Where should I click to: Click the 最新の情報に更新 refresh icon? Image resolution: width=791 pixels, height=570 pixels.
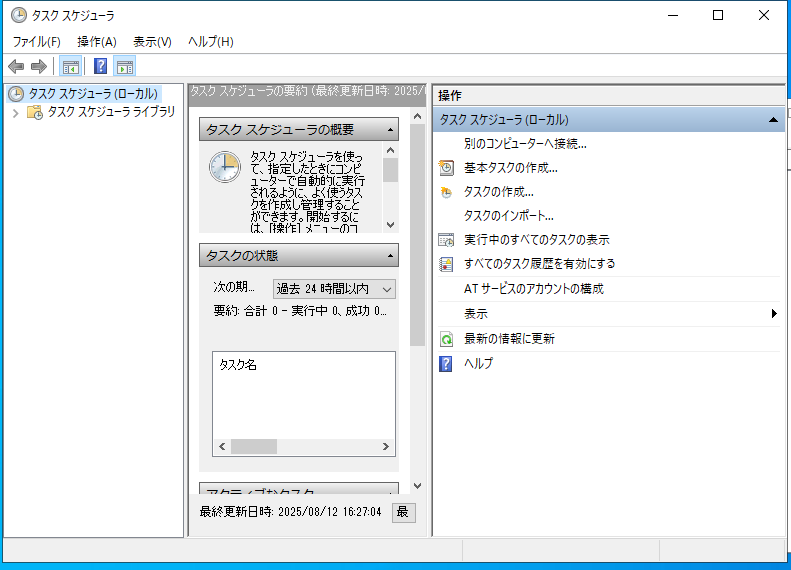click(x=446, y=339)
